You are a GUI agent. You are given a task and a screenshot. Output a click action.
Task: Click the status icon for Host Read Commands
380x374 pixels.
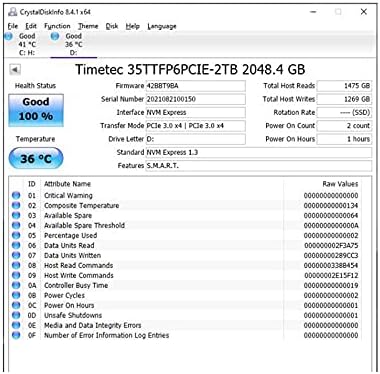(x=16, y=265)
